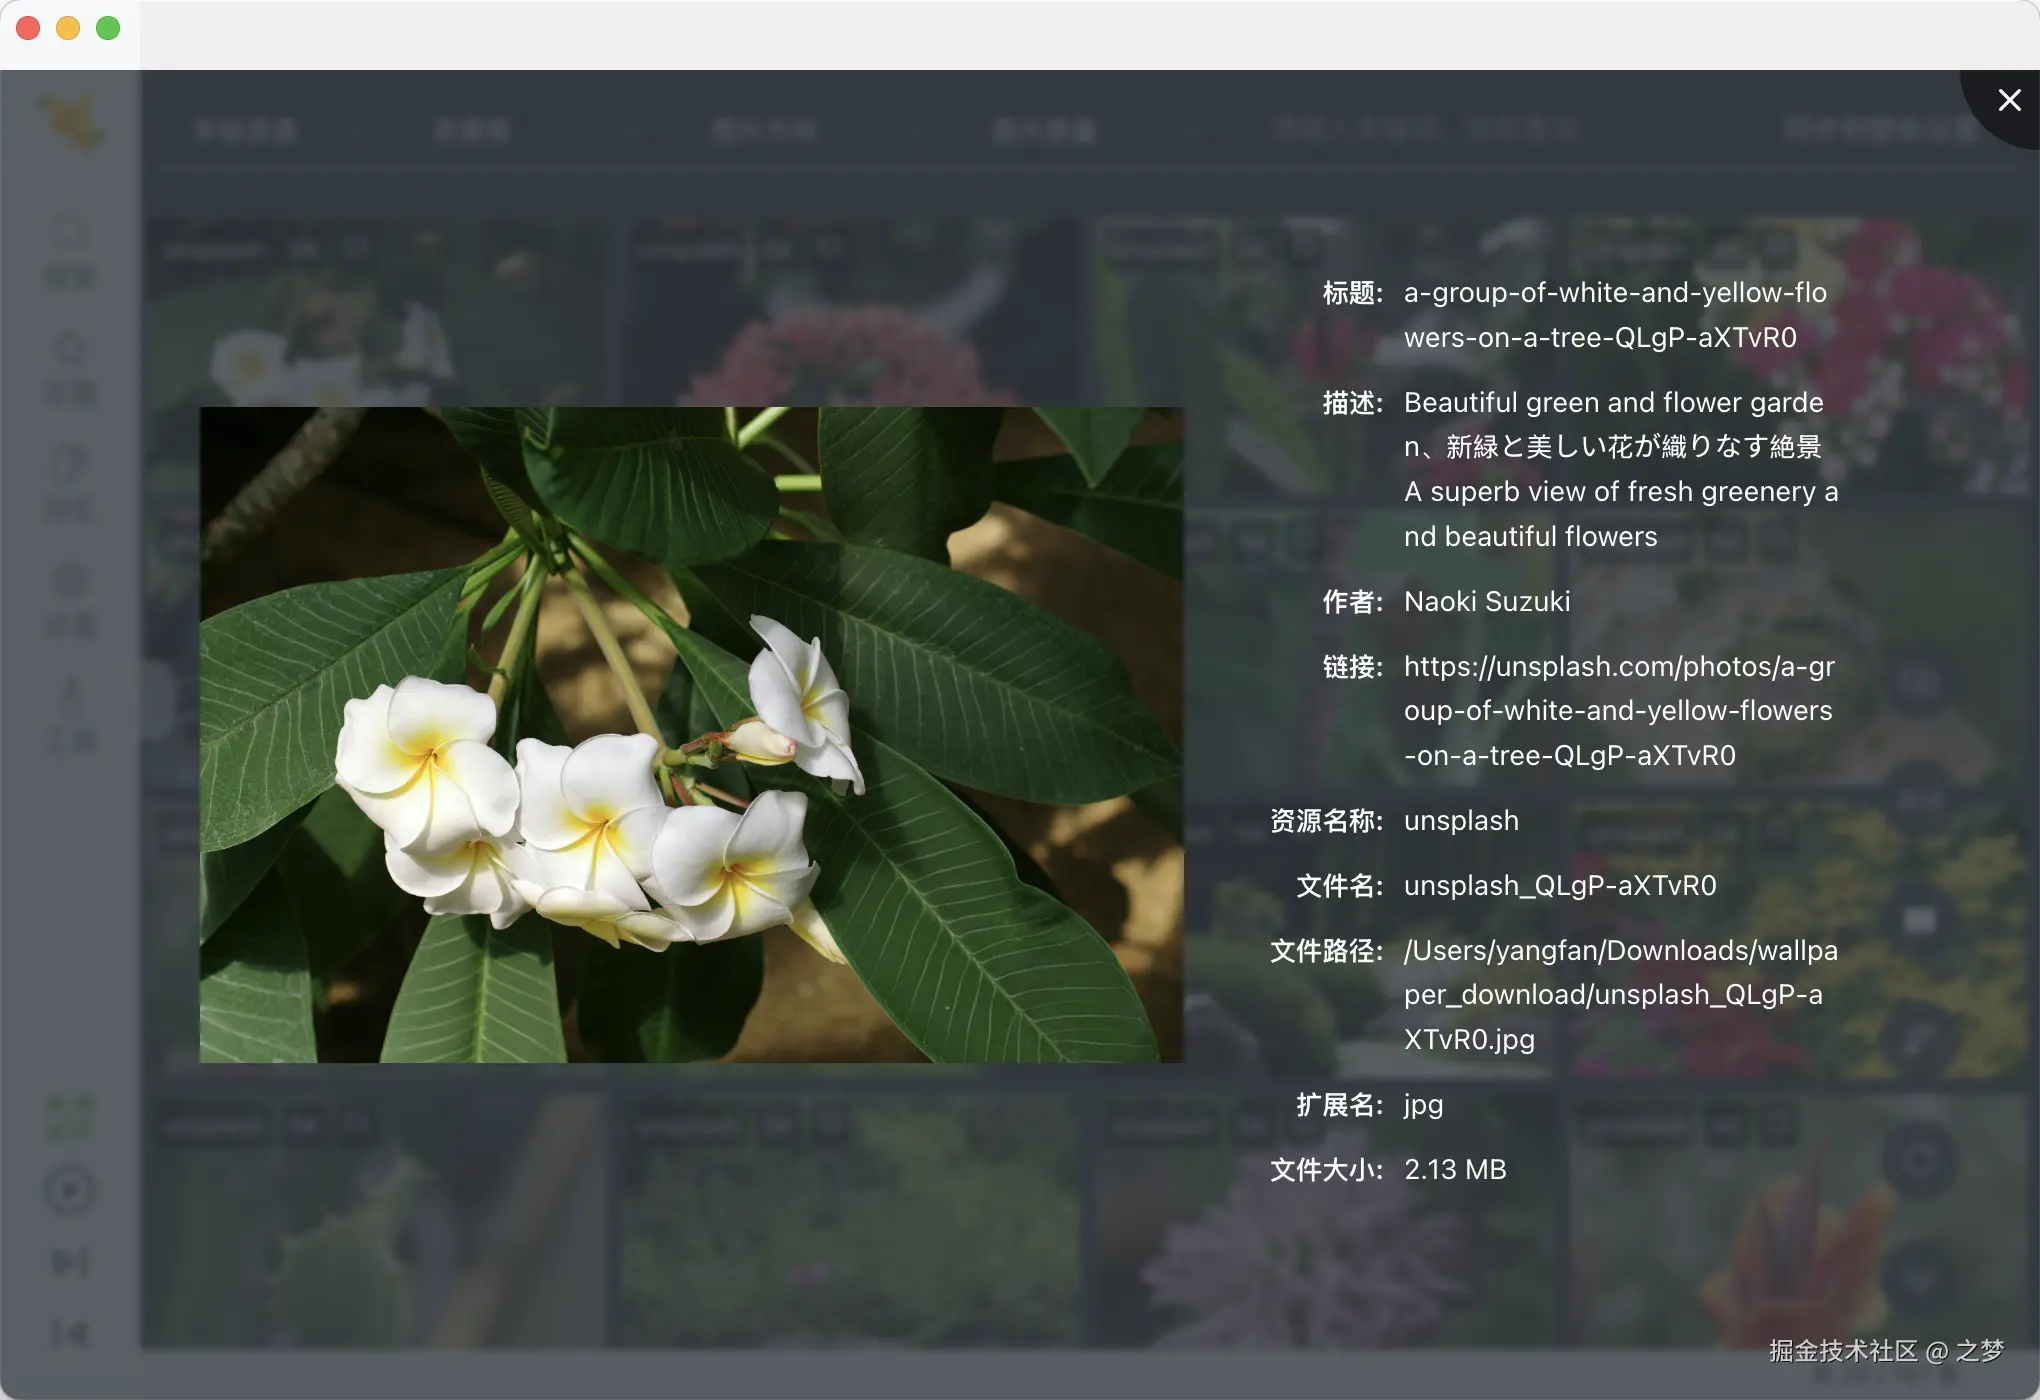Close the image details overlay with the X

pyautogui.click(x=2009, y=100)
